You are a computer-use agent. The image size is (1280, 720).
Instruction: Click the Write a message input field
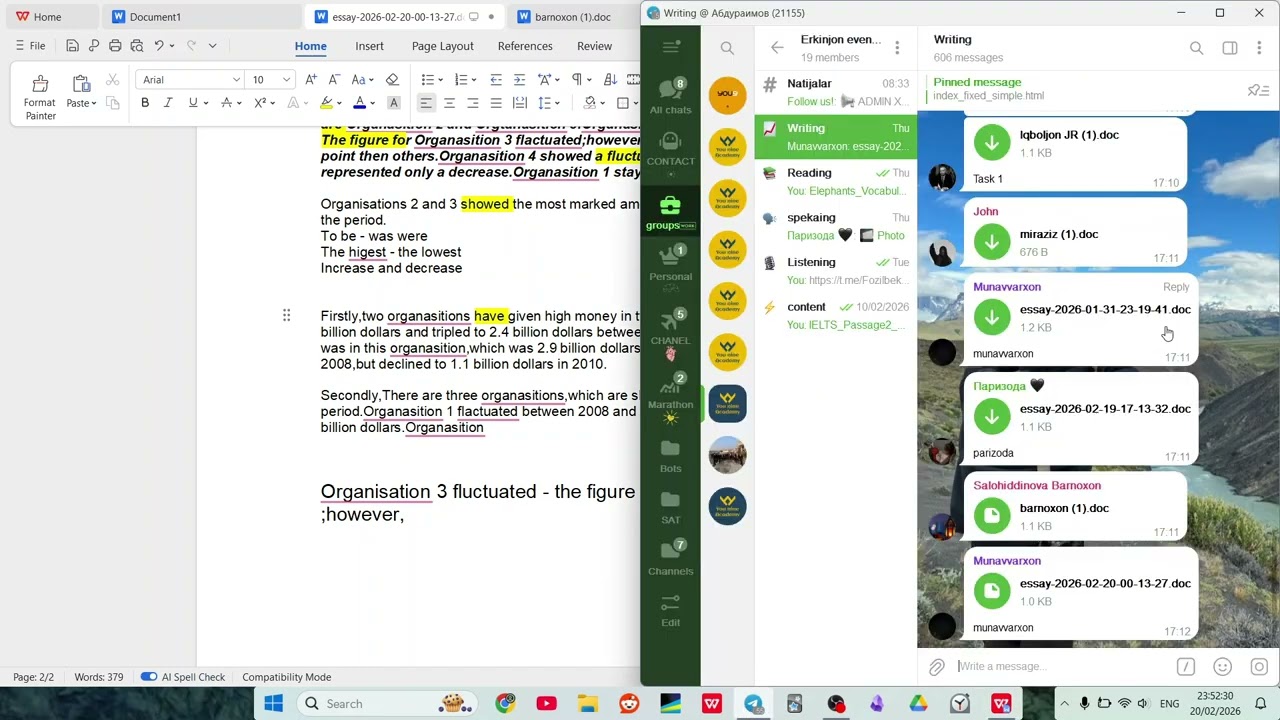pyautogui.click(x=1060, y=667)
